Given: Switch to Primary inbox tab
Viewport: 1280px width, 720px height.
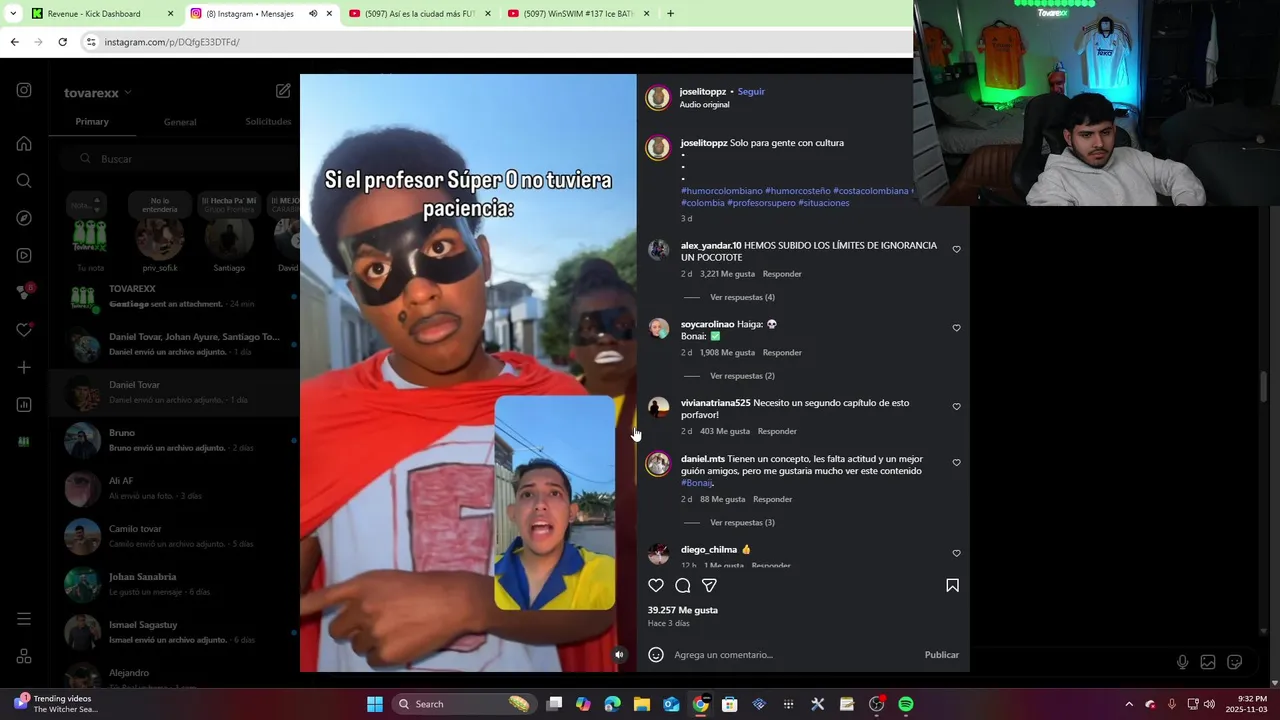Looking at the screenshot, I should tap(92, 122).
